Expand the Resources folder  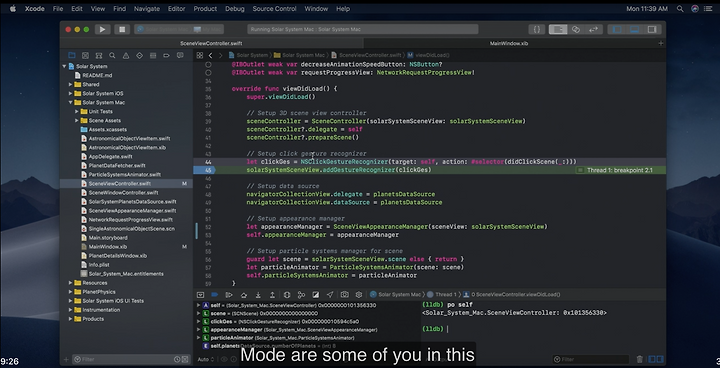coord(71,283)
